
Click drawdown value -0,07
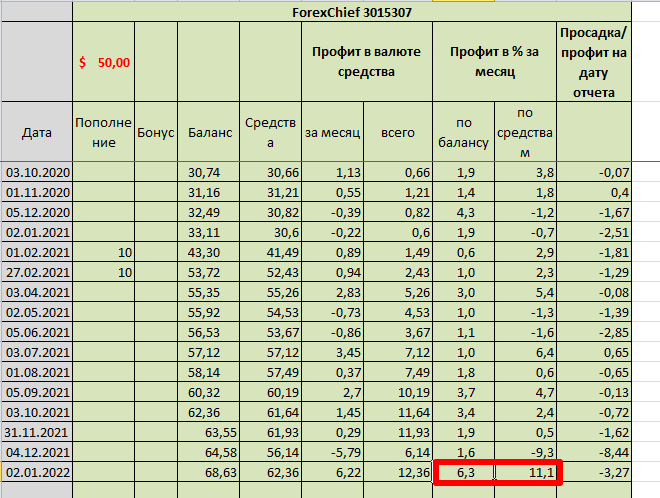593,172
